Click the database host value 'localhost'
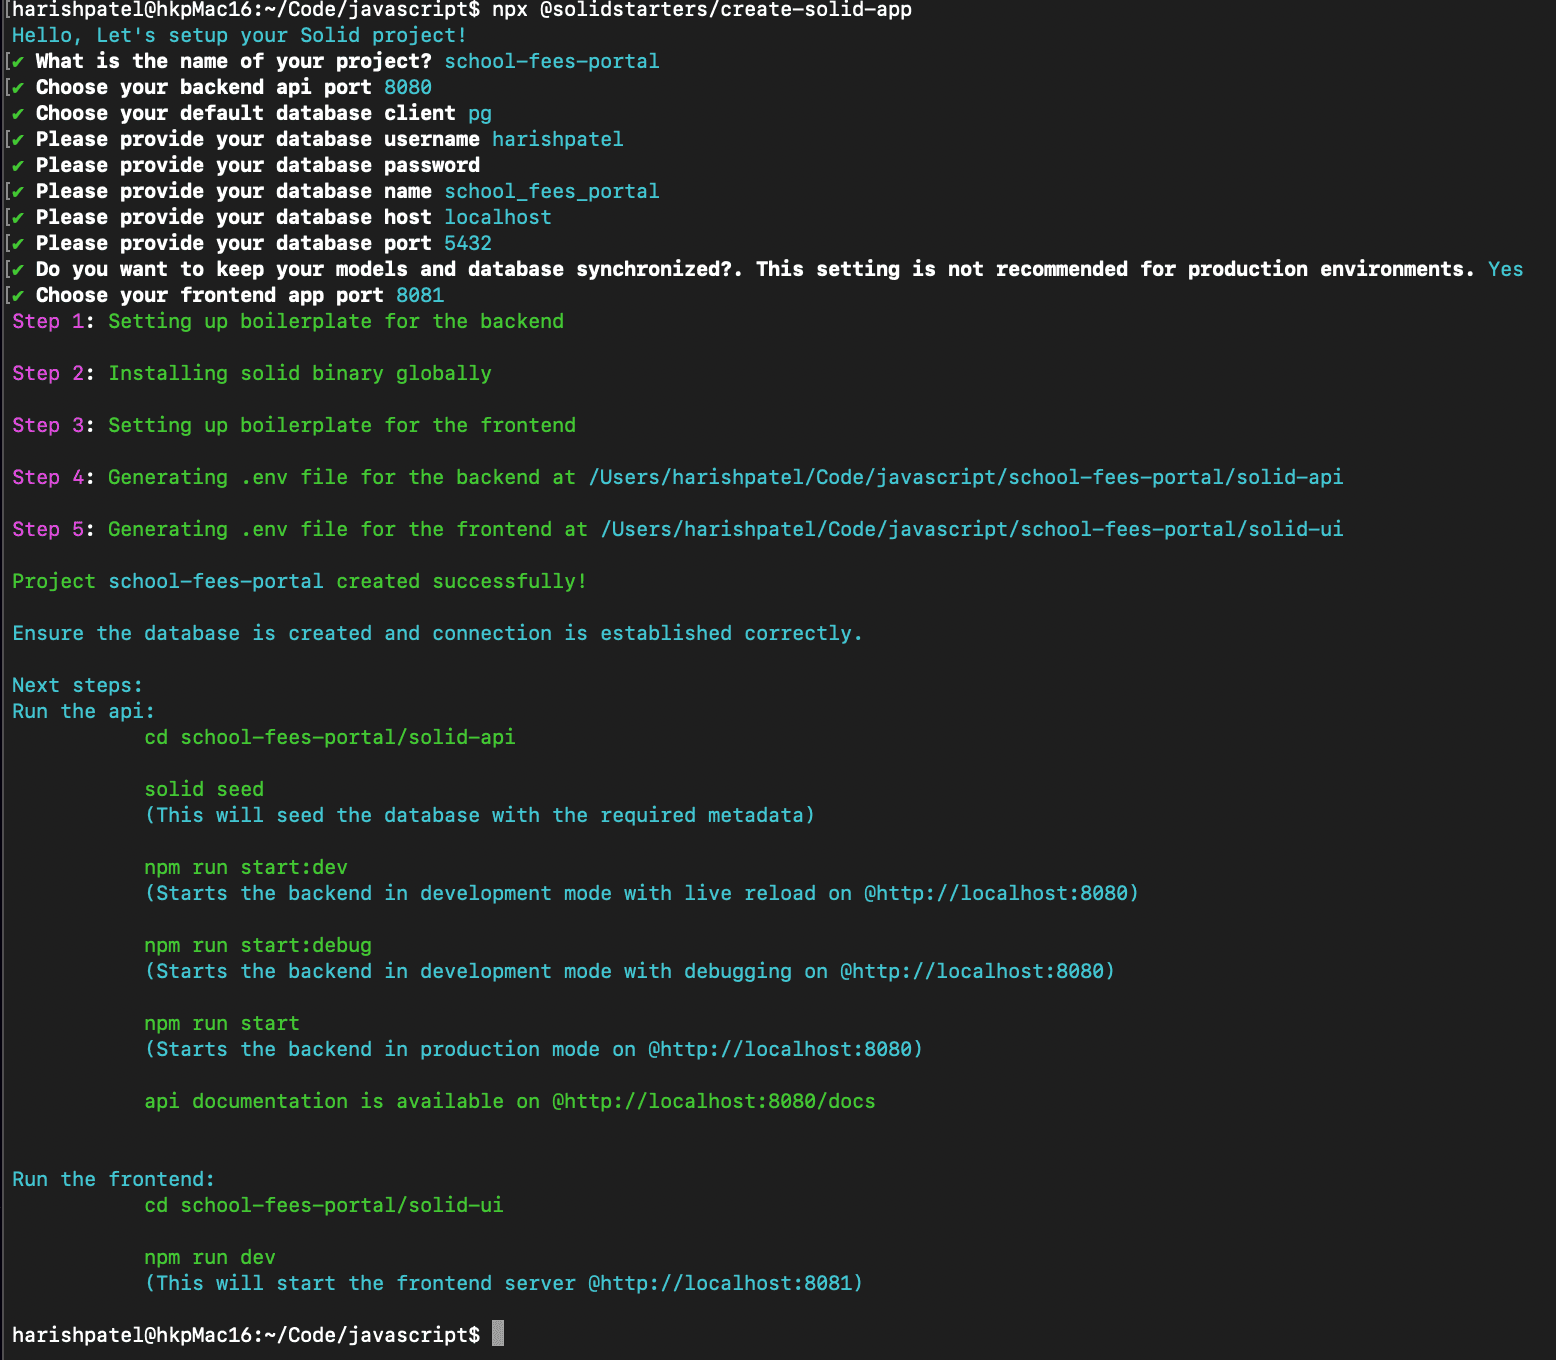Image resolution: width=1556 pixels, height=1360 pixels. (498, 217)
